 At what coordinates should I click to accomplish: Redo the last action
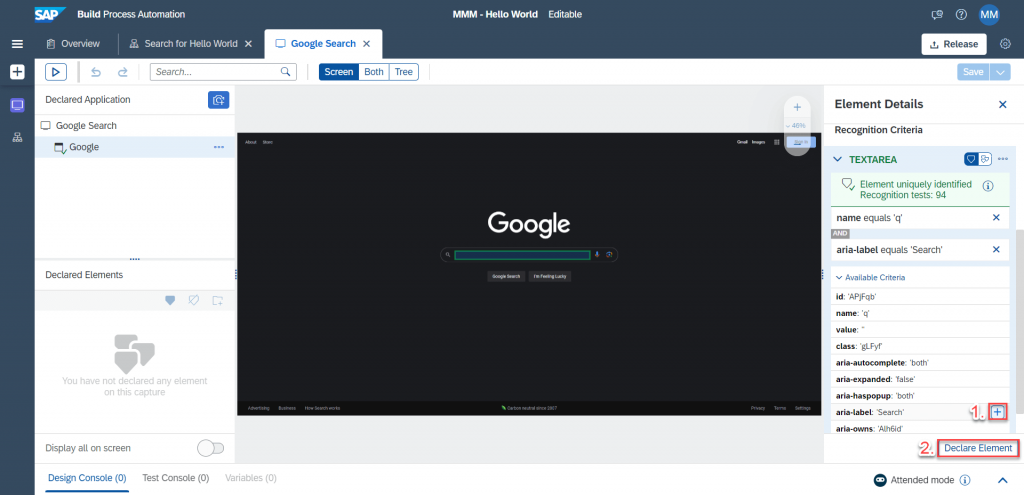click(122, 72)
